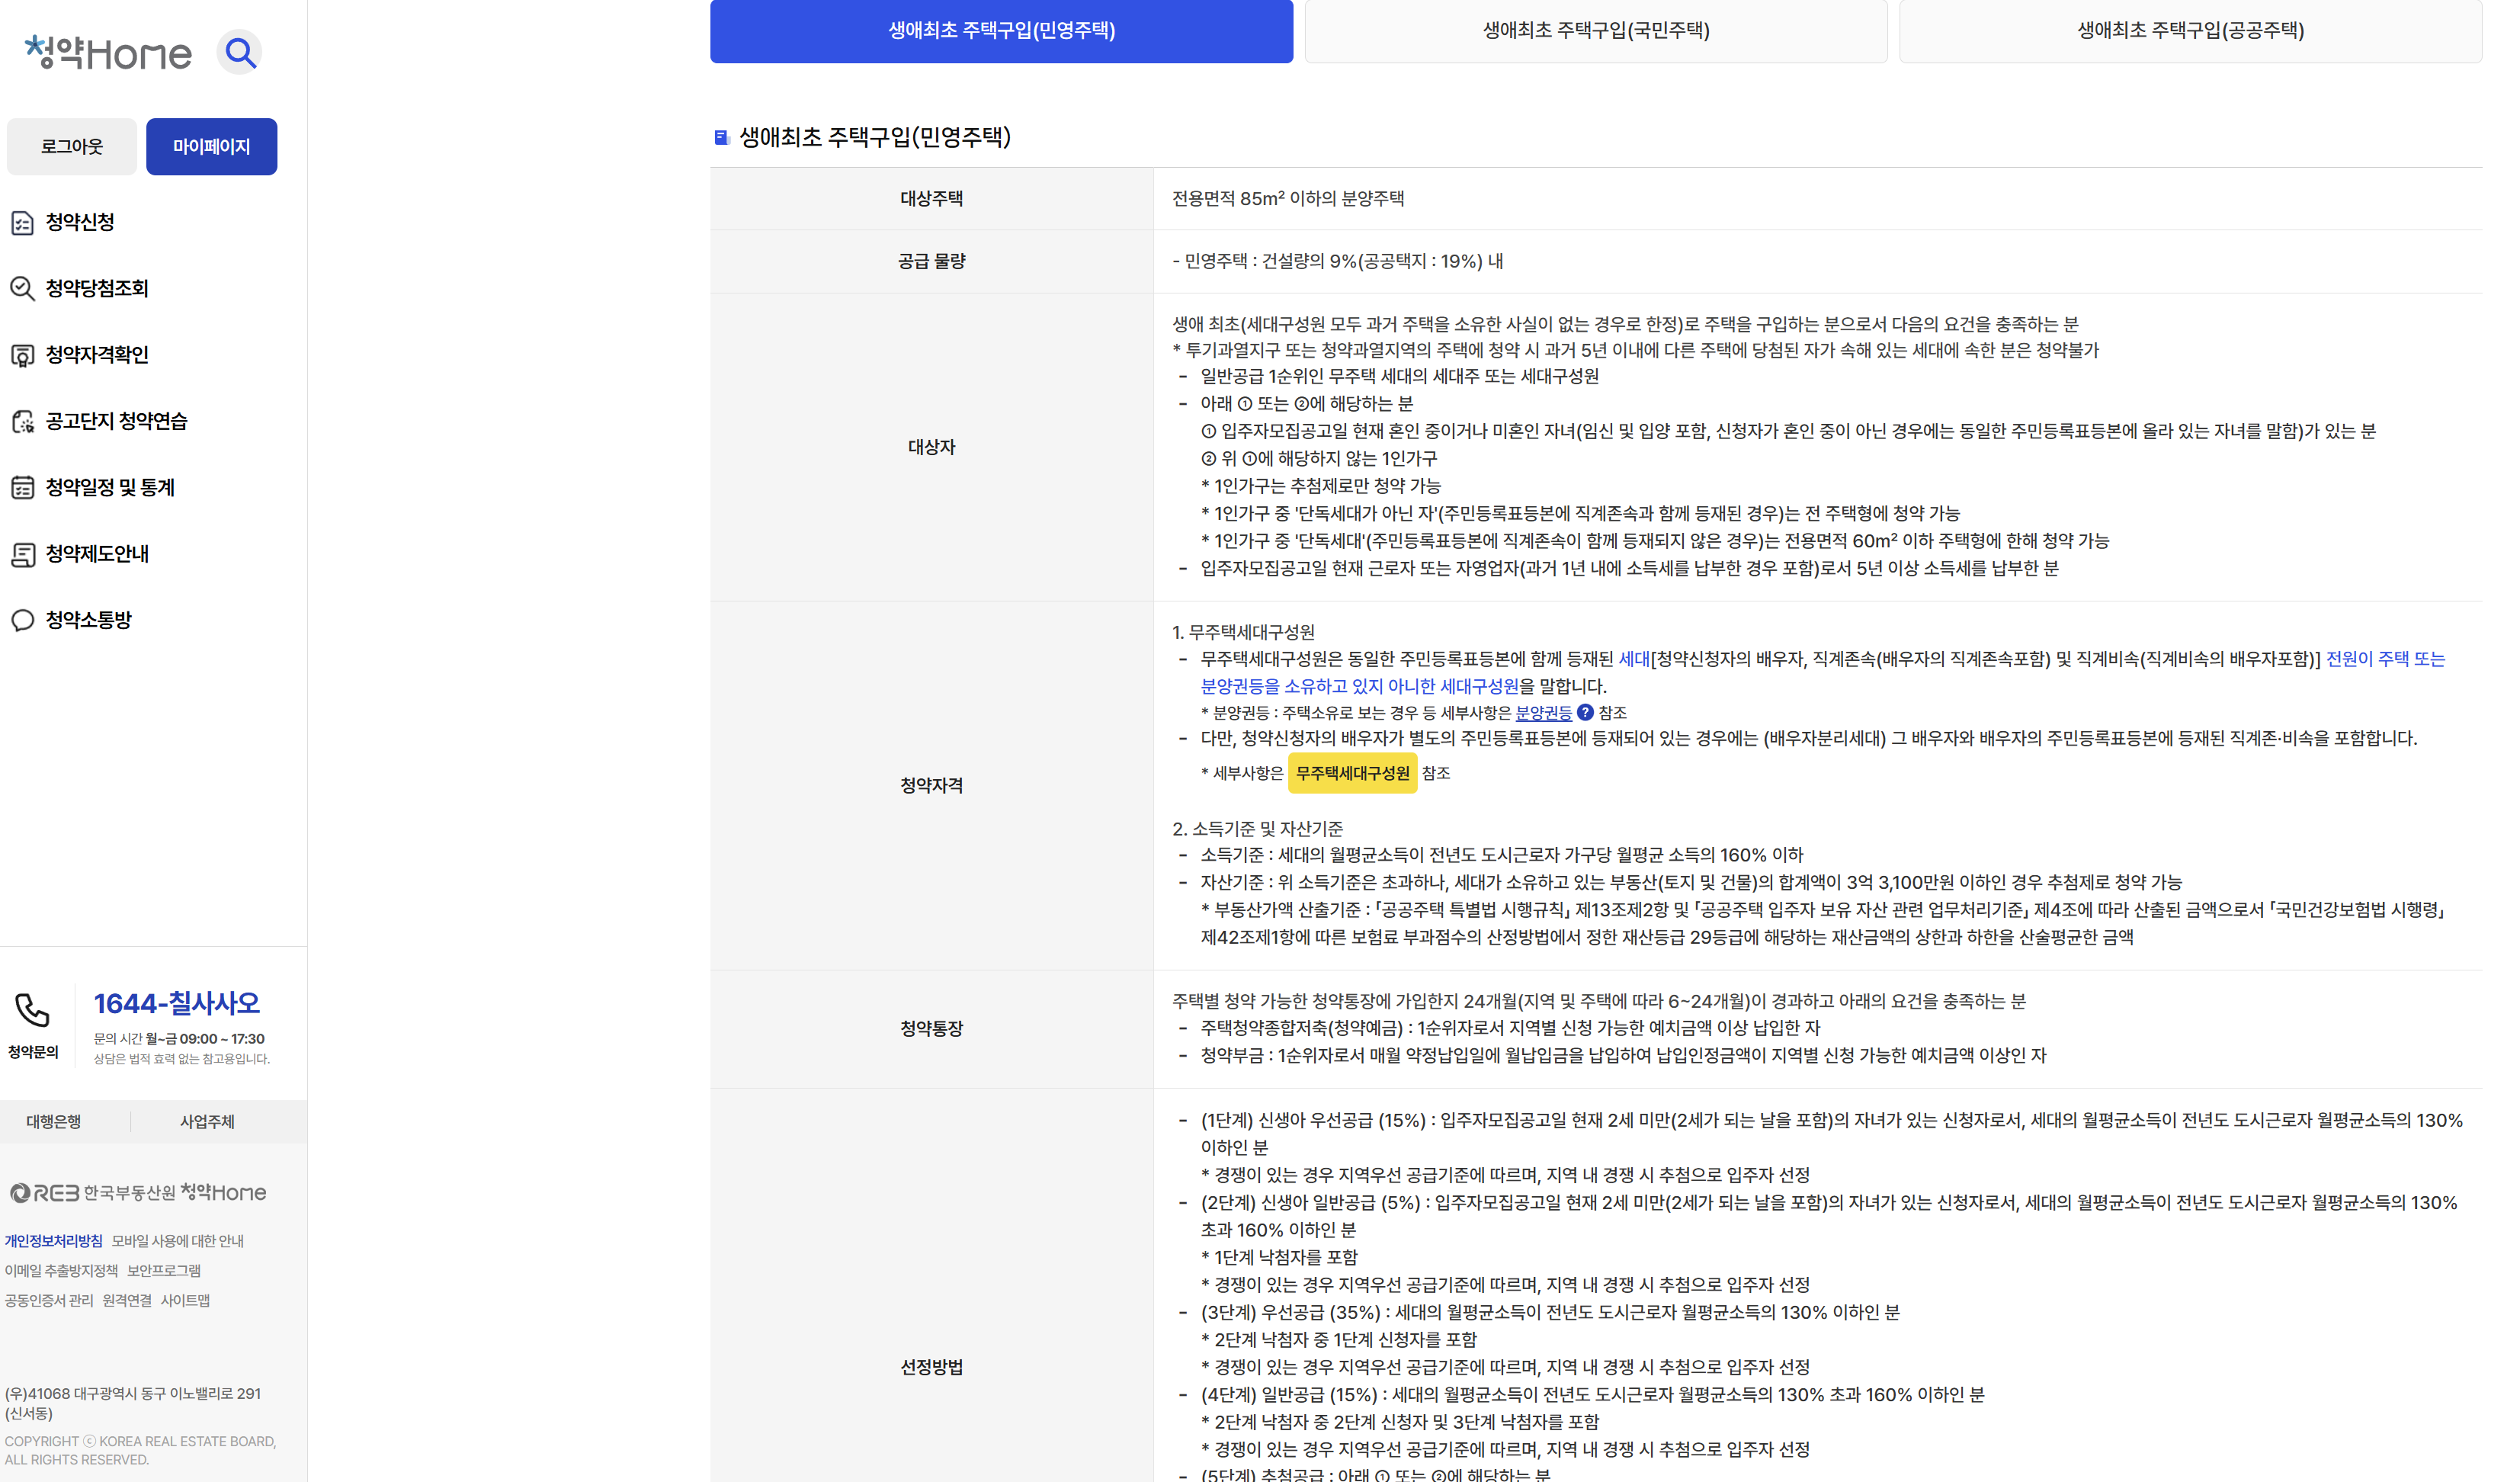Image resolution: width=2520 pixels, height=1482 pixels.
Task: Click the 청약Home logo
Action: [x=108, y=52]
